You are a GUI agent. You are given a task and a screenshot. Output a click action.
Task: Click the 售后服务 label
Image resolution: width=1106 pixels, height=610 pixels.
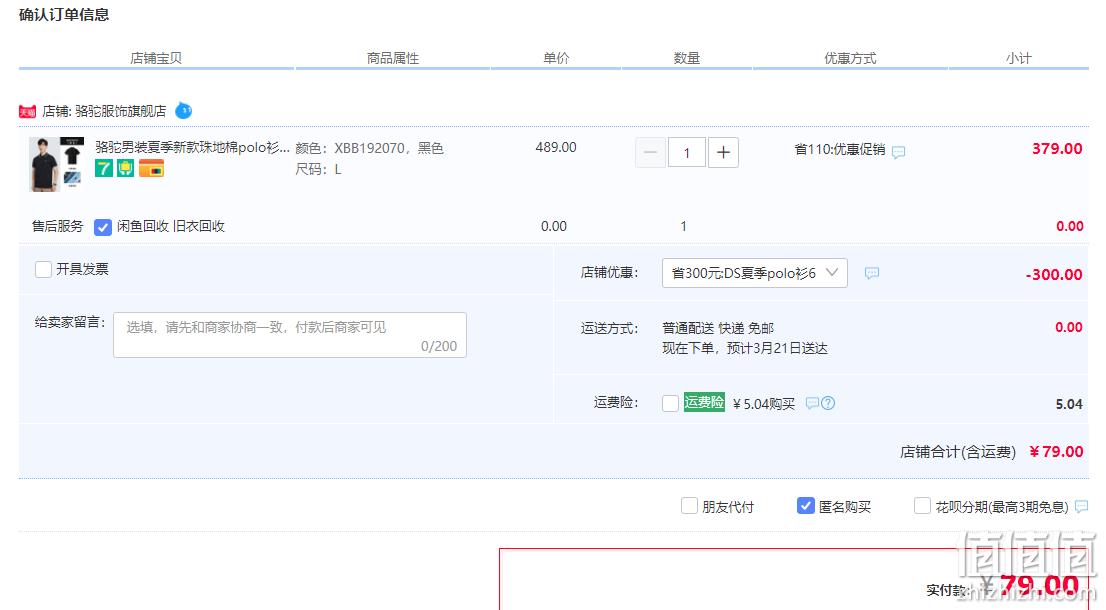(57, 226)
